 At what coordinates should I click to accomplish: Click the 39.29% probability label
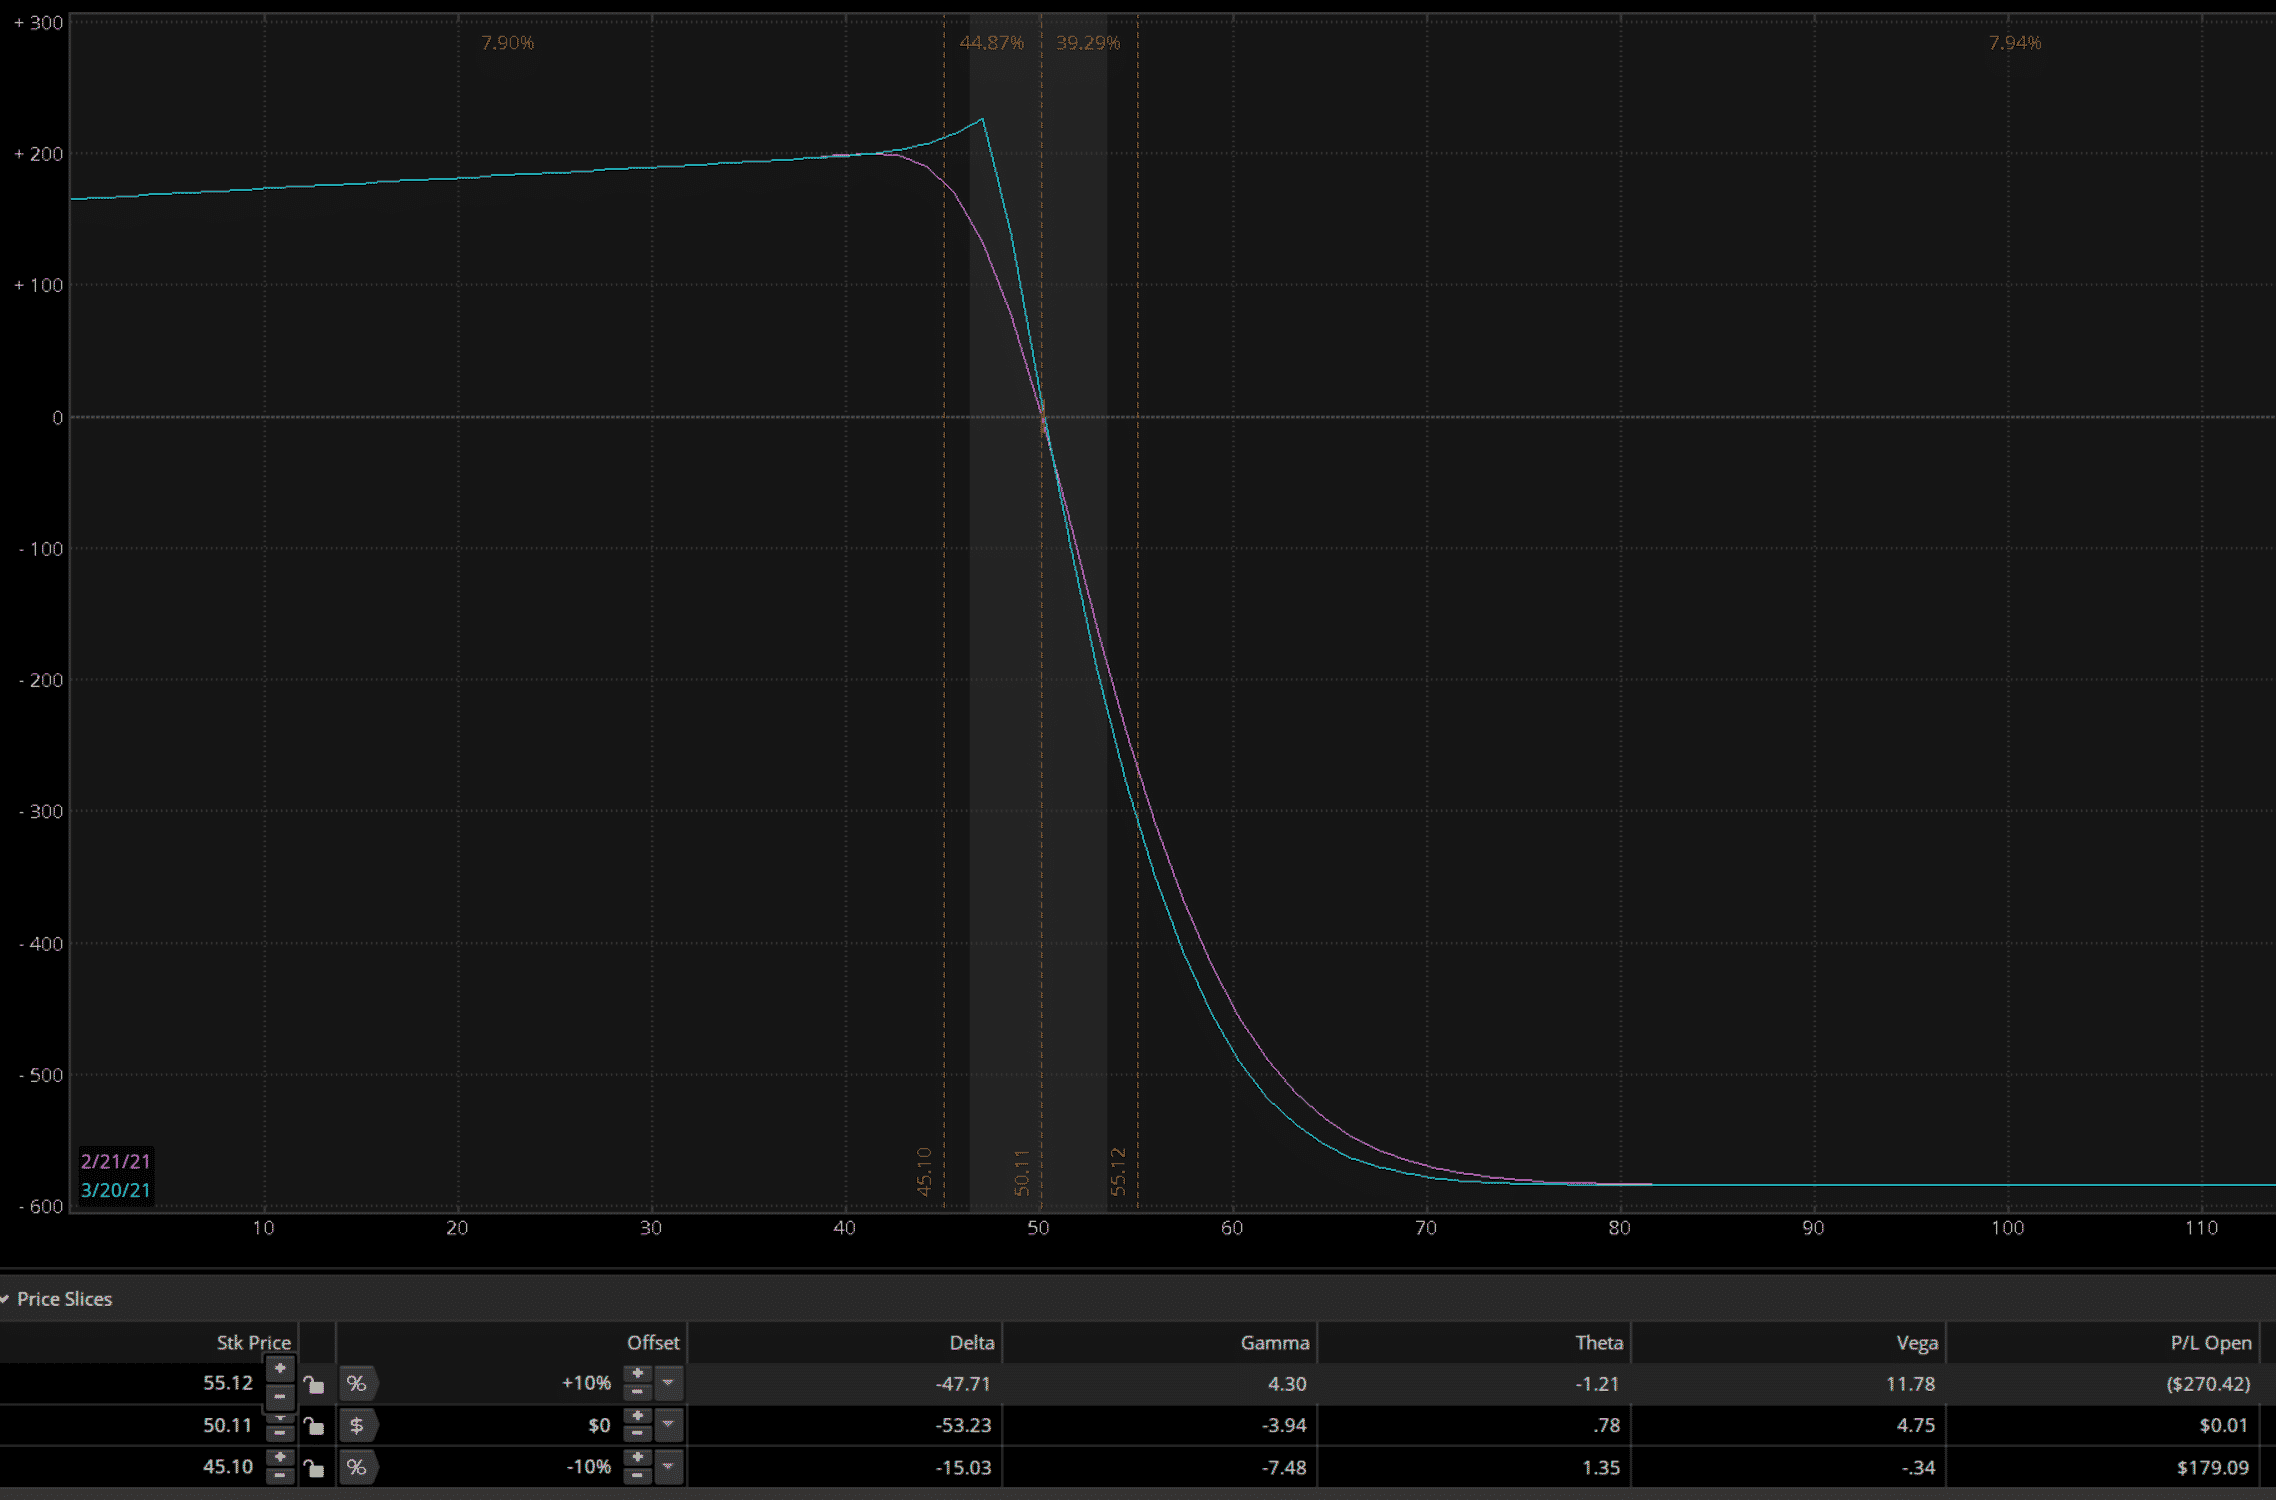pyautogui.click(x=1088, y=43)
